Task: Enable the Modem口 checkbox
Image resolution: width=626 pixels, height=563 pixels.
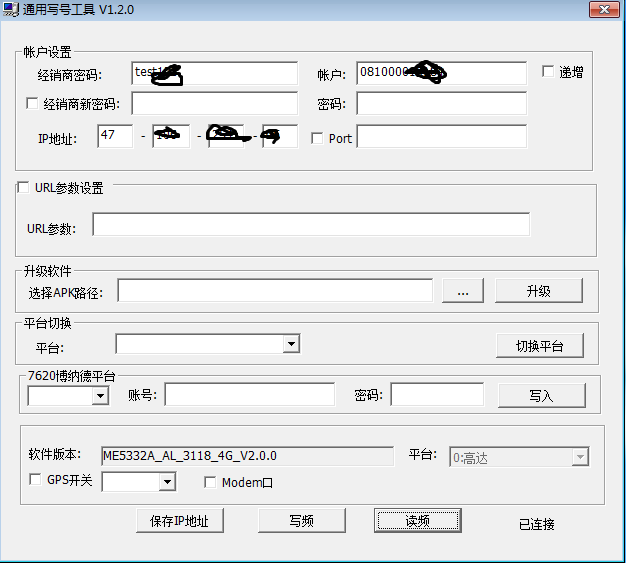Action: pos(210,483)
